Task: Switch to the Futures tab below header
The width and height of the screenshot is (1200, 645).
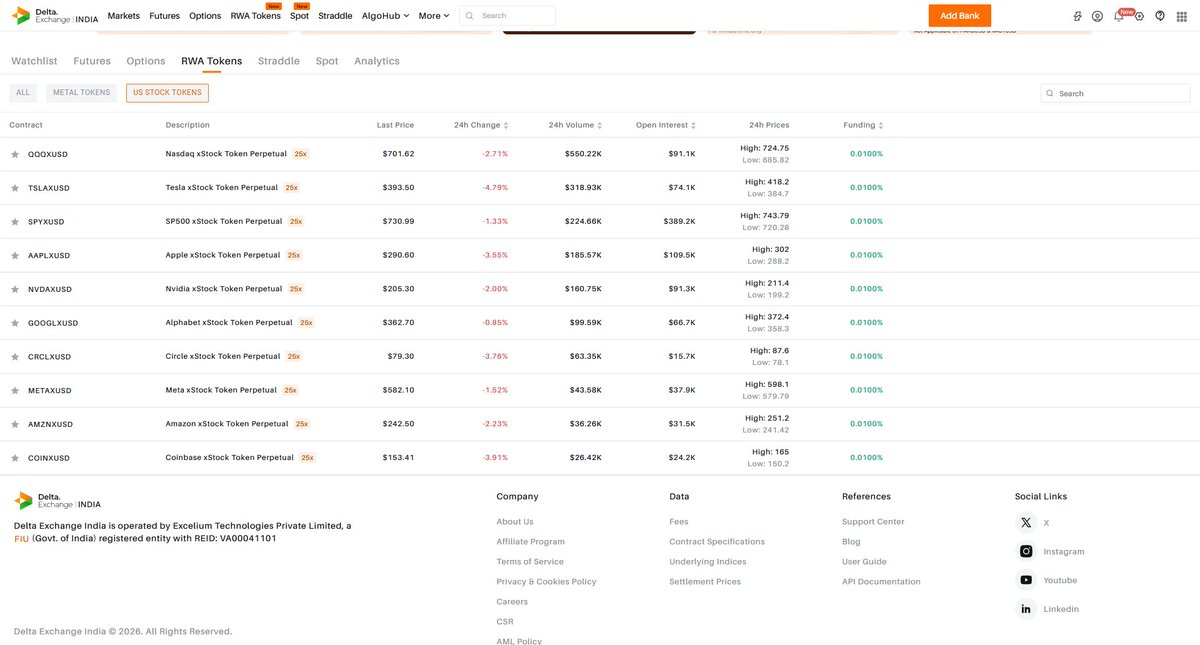Action: pos(92,61)
